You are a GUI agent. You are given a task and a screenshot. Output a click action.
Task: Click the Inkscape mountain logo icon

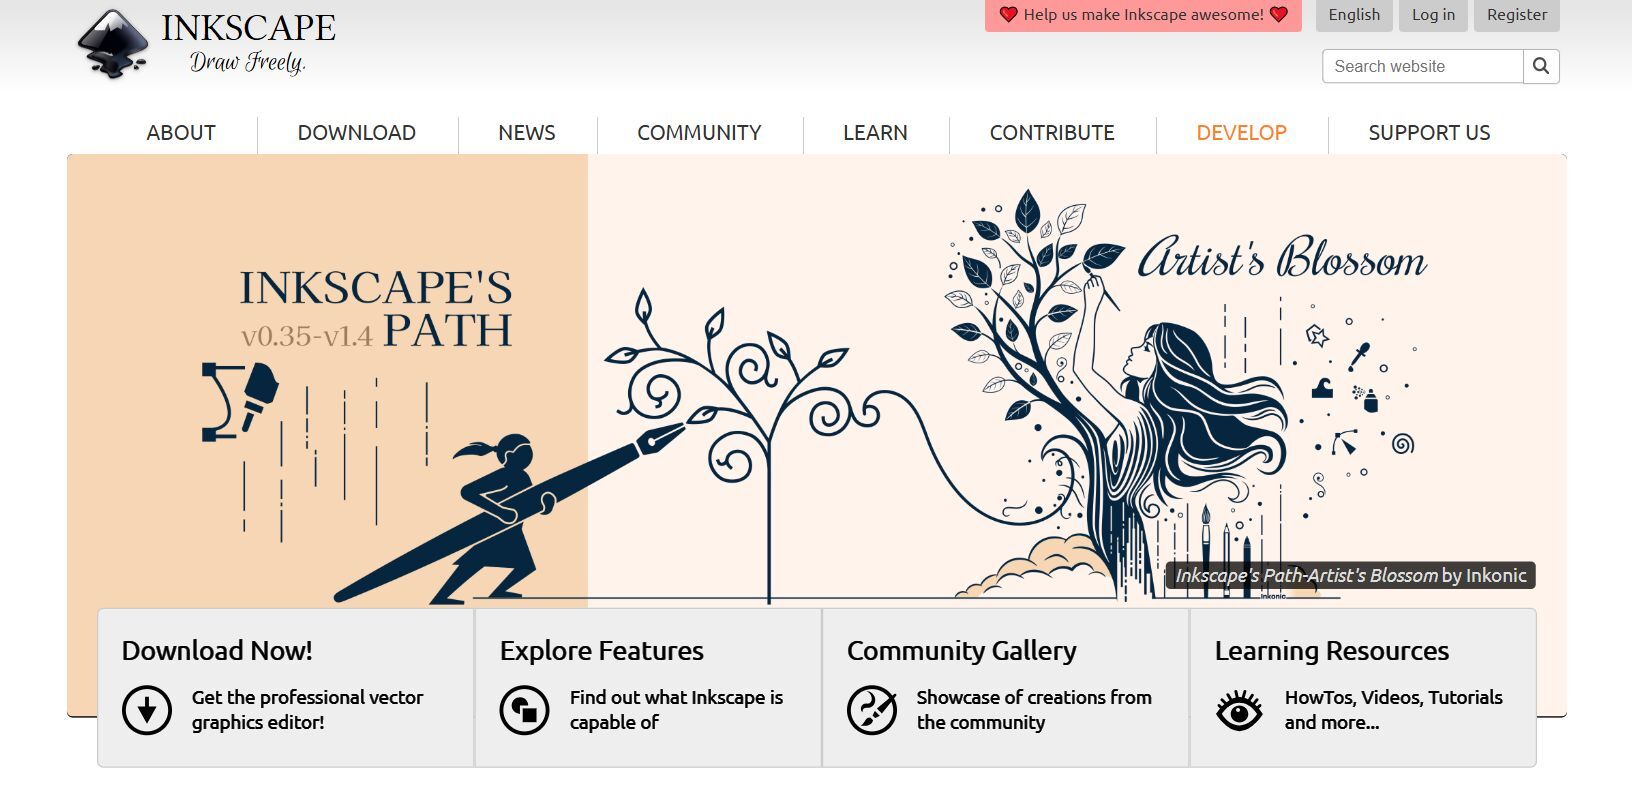point(113,43)
